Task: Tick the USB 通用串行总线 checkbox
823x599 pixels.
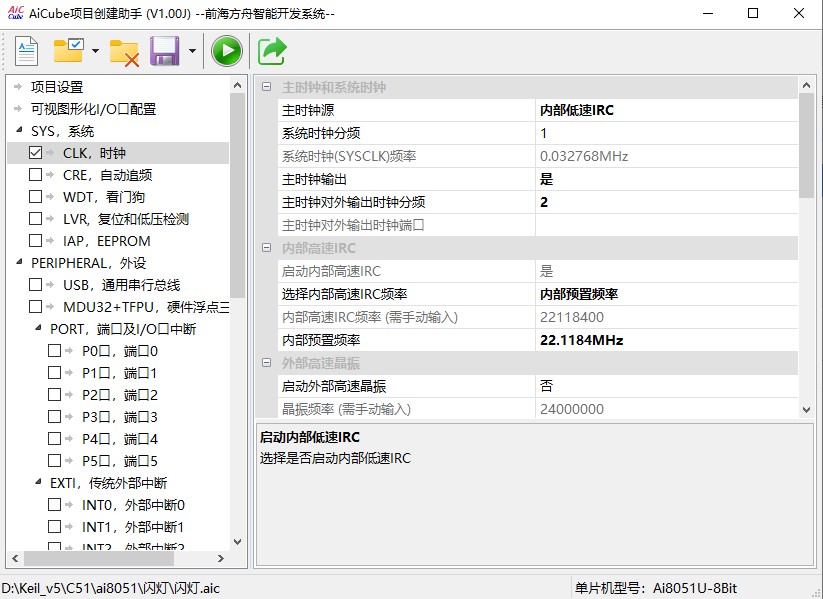Action: click(36, 285)
